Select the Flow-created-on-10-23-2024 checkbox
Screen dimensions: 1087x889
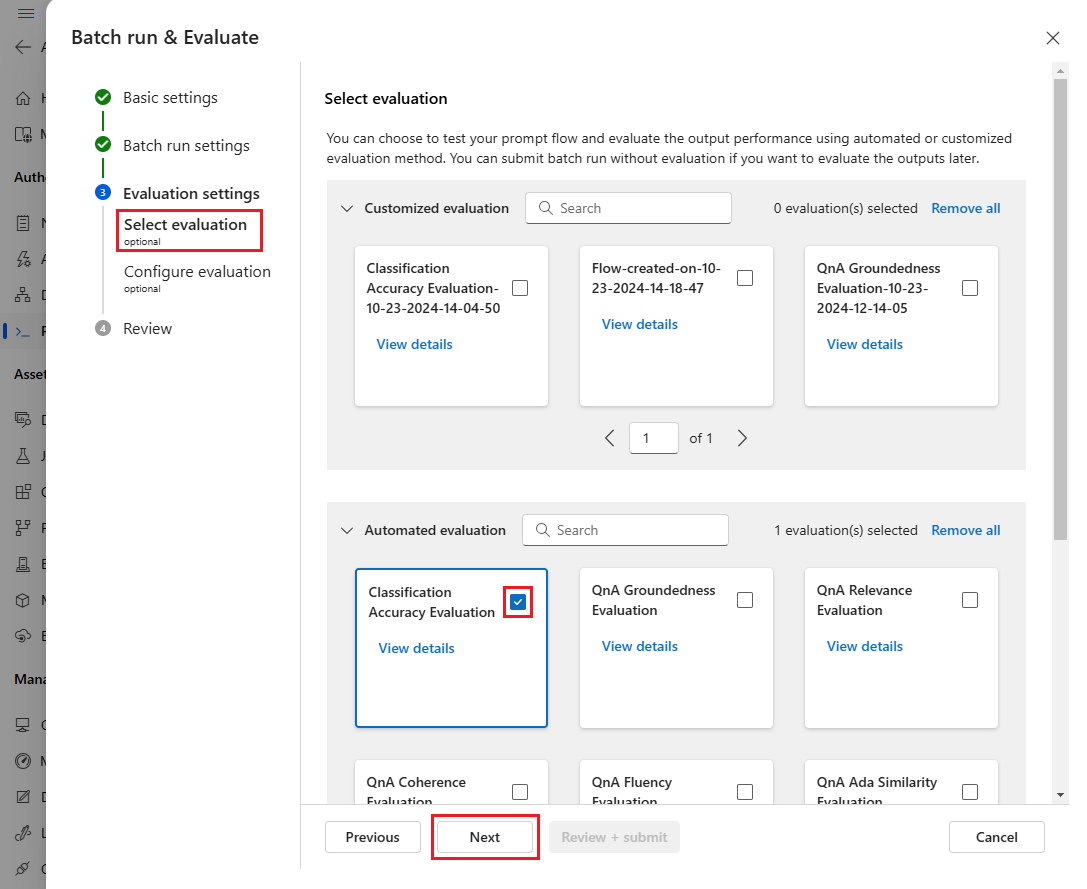(x=745, y=278)
